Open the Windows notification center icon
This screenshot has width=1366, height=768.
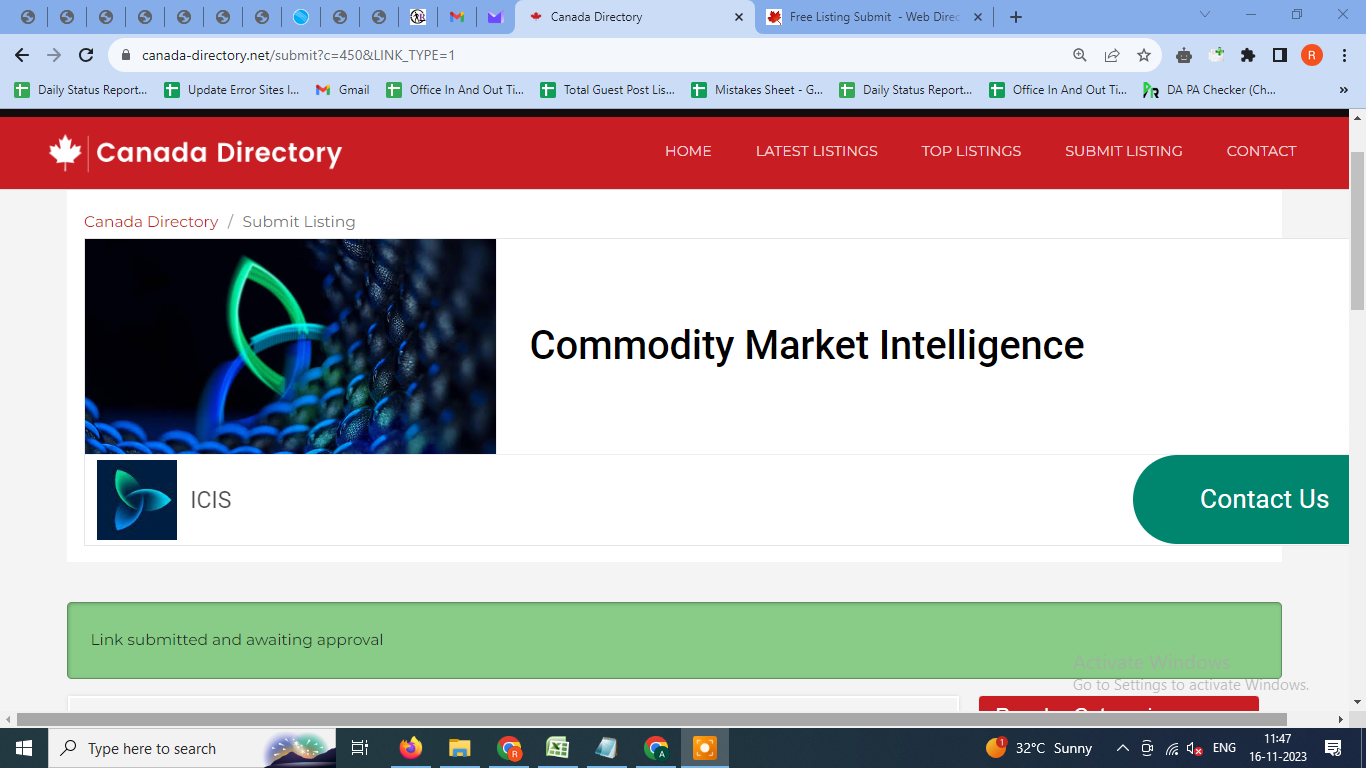[x=1333, y=748]
